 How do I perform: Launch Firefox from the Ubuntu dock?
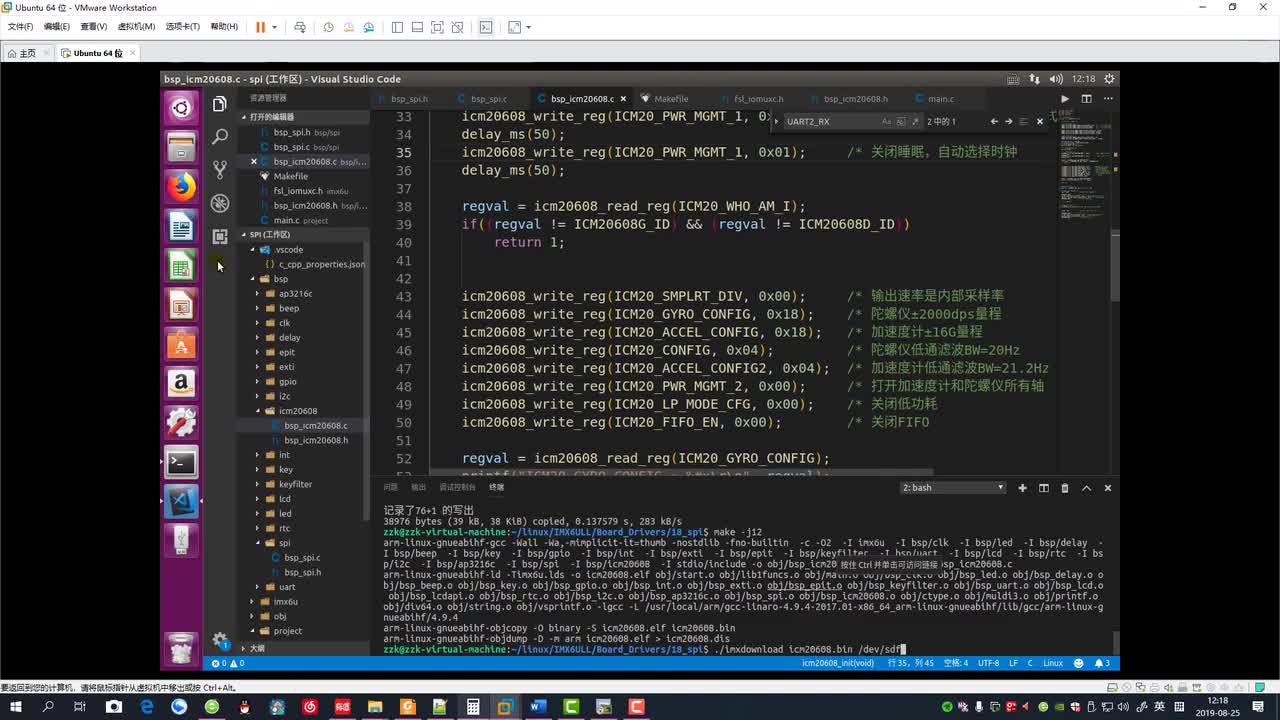click(181, 187)
